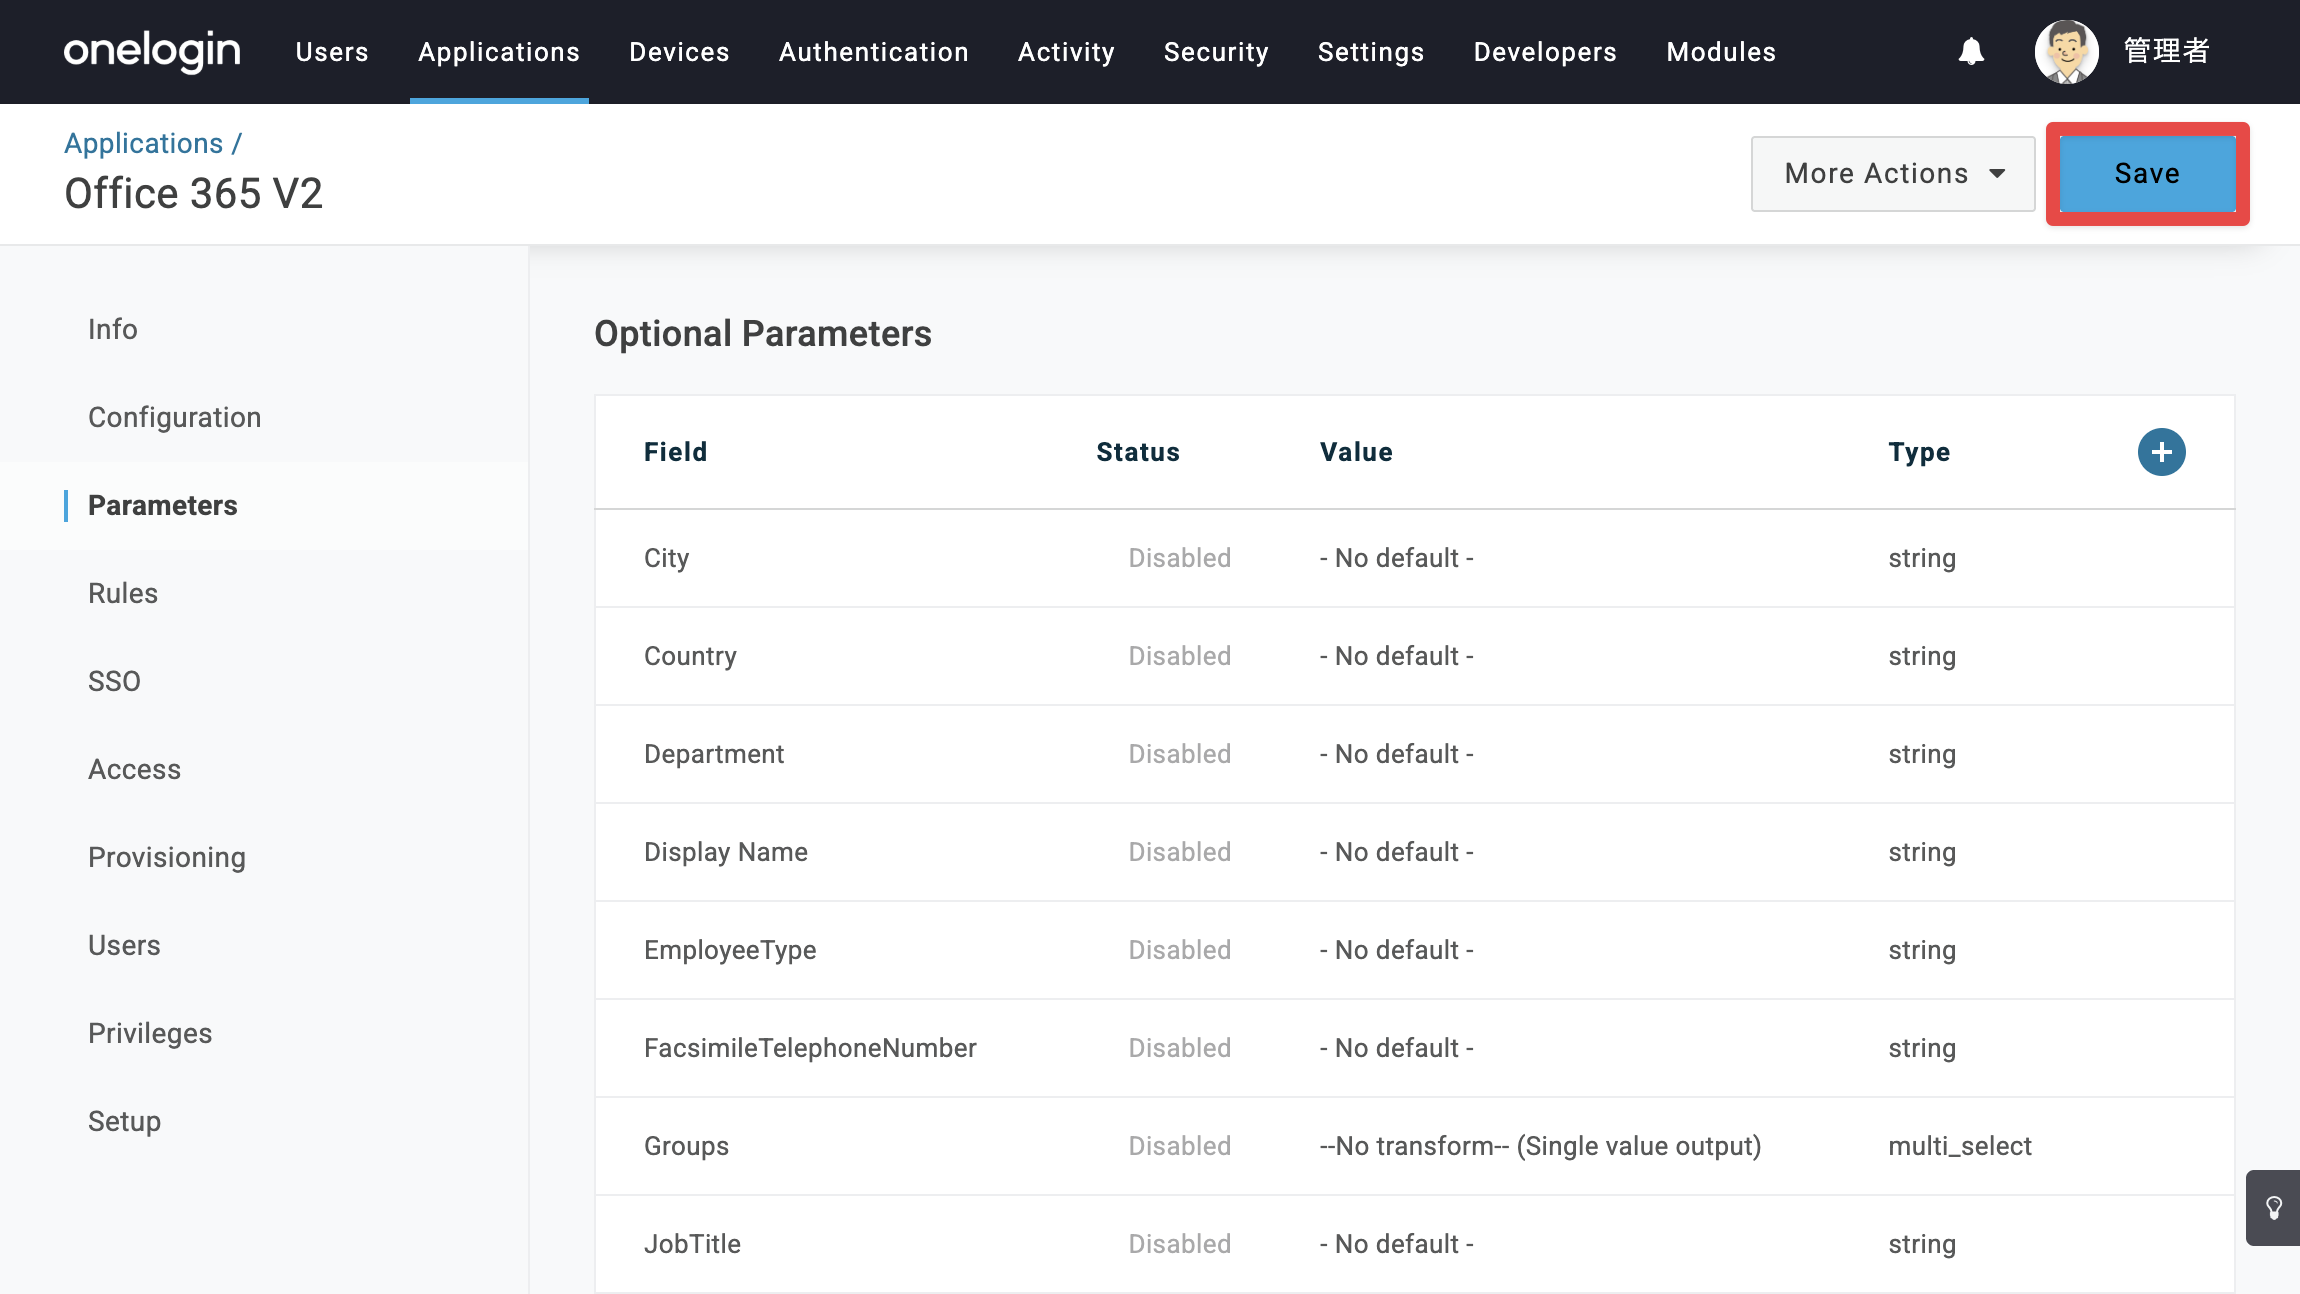Click the Disabled status for Department
2300x1294 pixels.
[1180, 754]
